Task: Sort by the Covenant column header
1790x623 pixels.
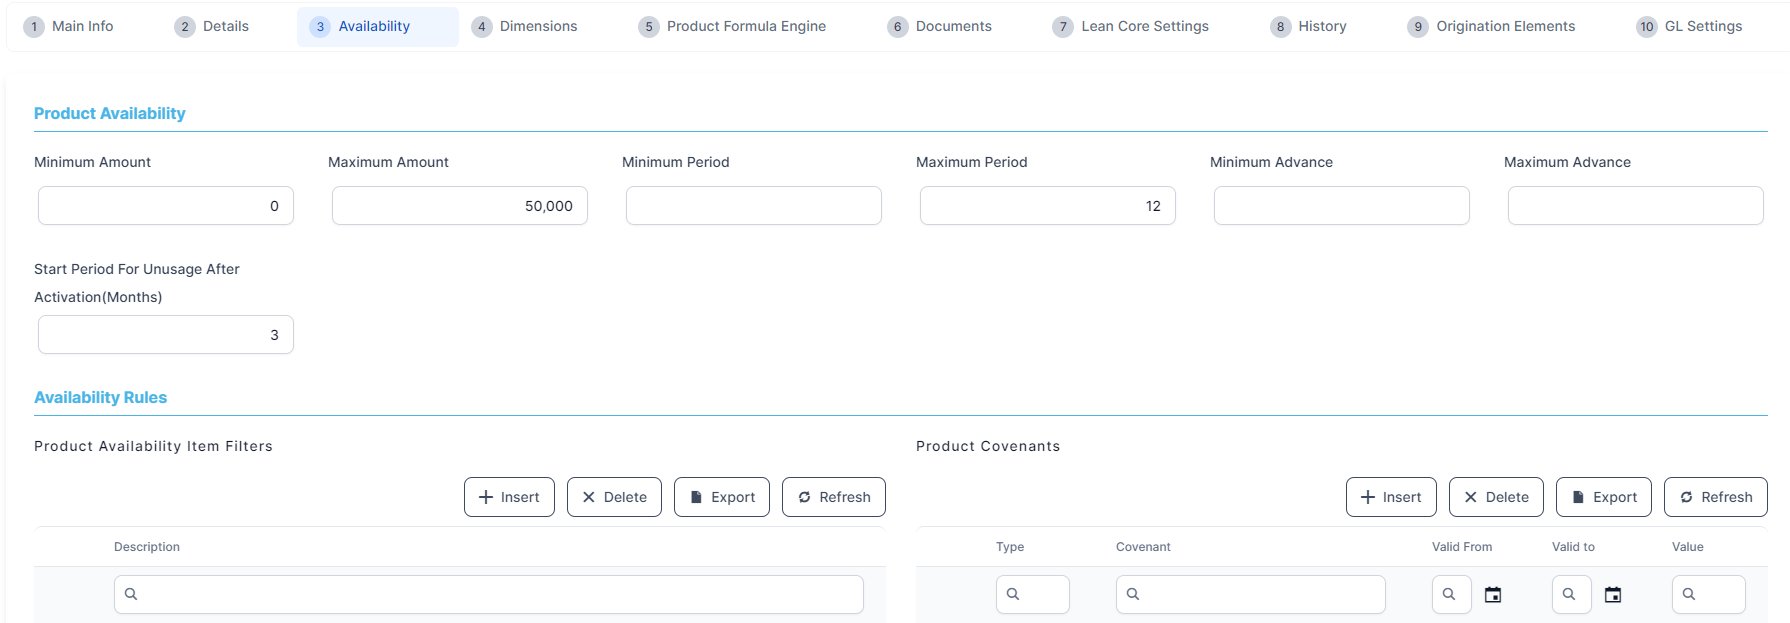Action: point(1143,547)
